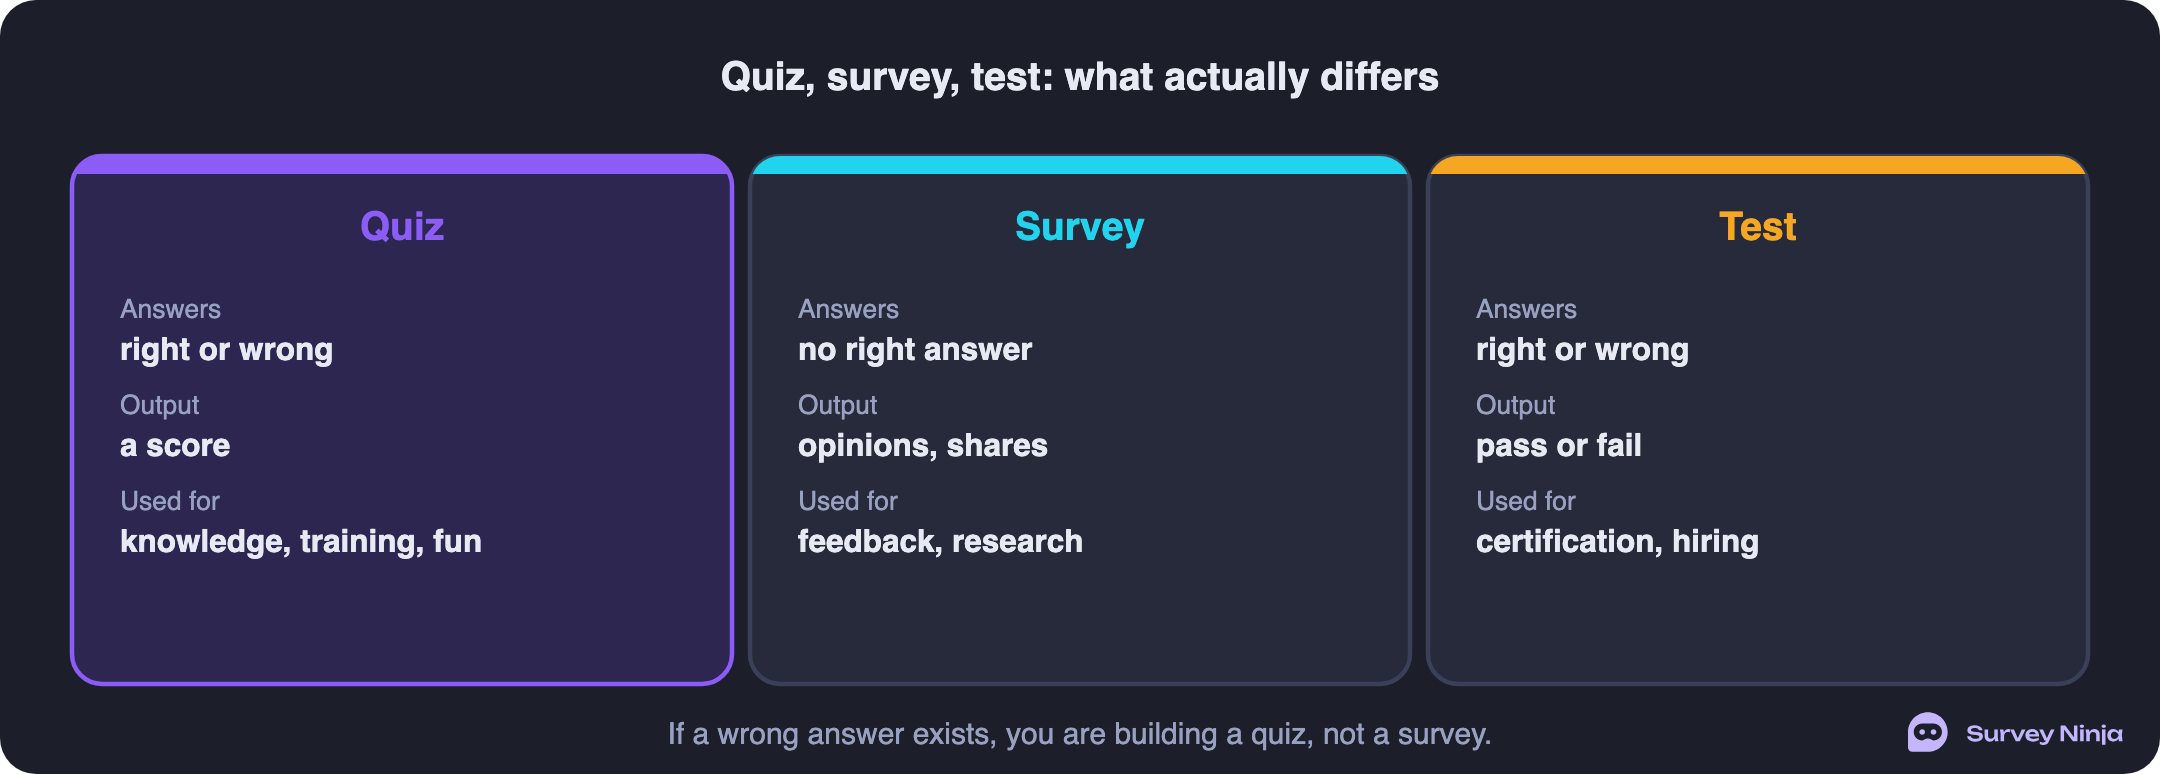
Task: Click 'right or wrong' in Quiz card
Action: (226, 350)
